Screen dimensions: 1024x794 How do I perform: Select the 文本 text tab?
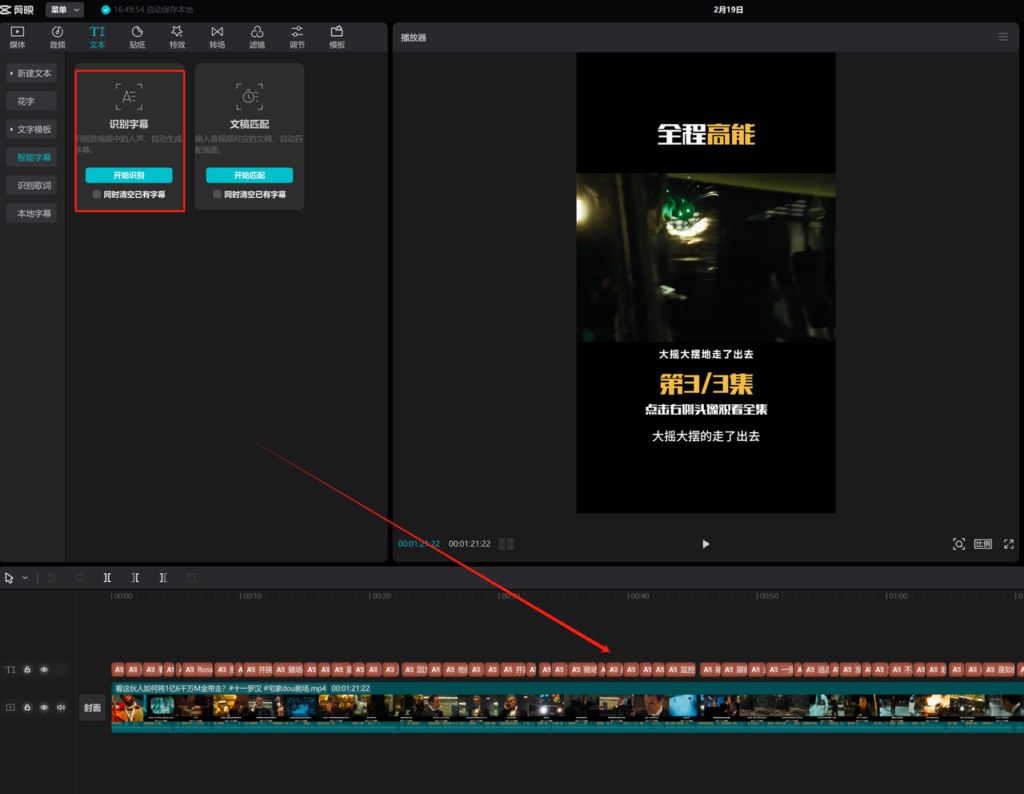pyautogui.click(x=97, y=37)
